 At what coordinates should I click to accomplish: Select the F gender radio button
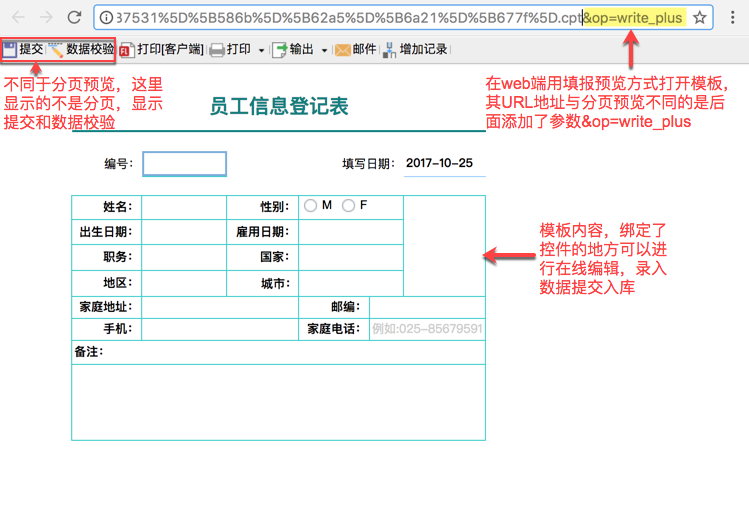point(348,205)
